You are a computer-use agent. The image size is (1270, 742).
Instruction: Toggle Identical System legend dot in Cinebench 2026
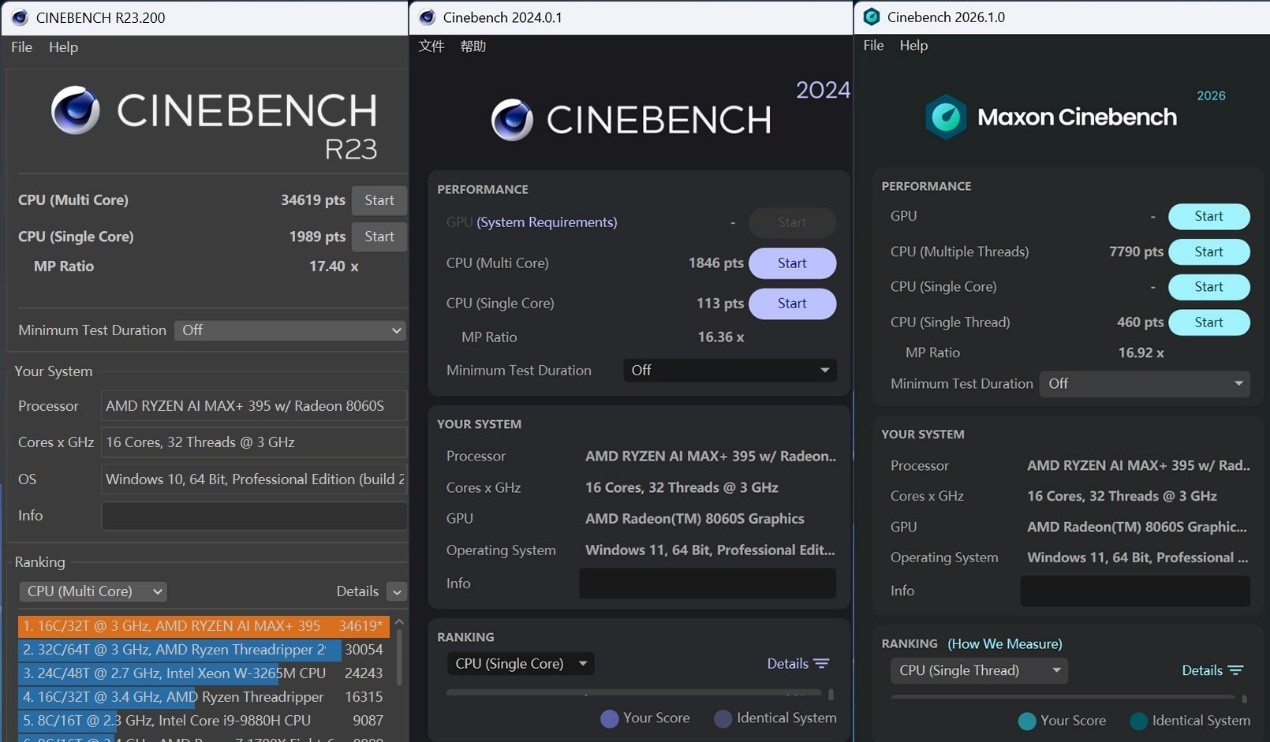(1138, 721)
